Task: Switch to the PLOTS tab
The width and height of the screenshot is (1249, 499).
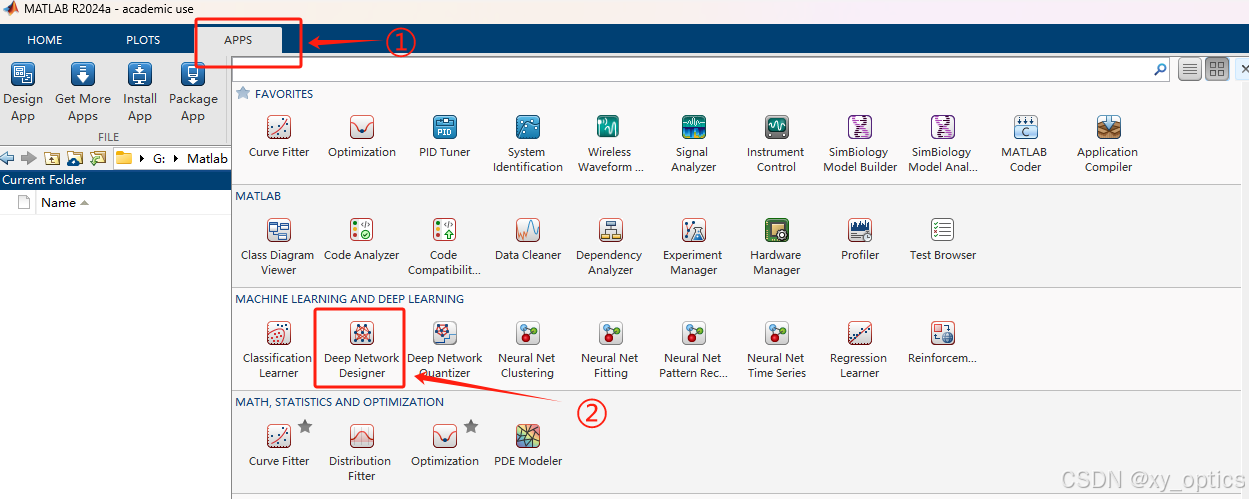Action: click(143, 40)
